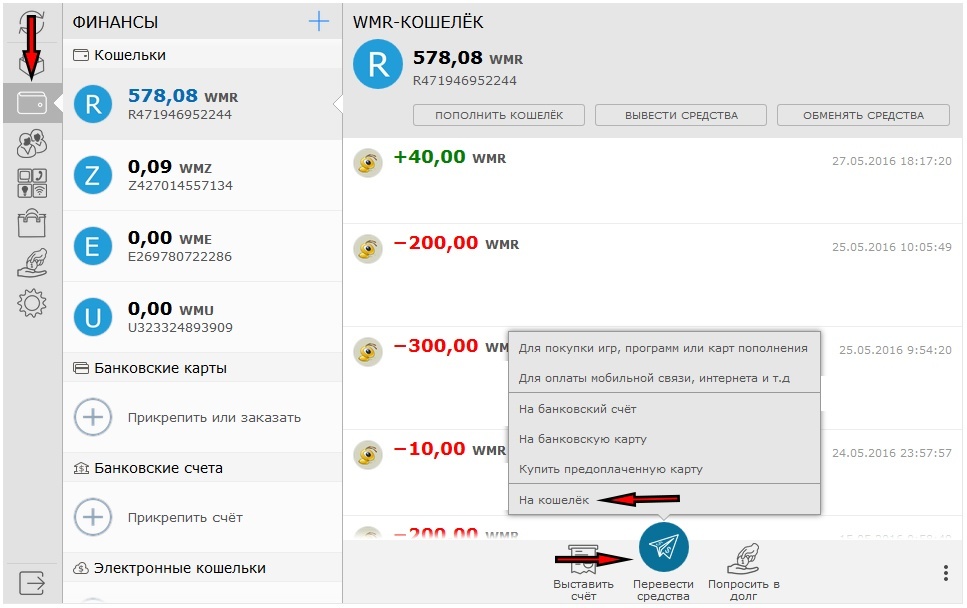This screenshot has width=967, height=608.
Task: Click timestamp 25.05.2016 10:05:49
Action: [x=892, y=247]
